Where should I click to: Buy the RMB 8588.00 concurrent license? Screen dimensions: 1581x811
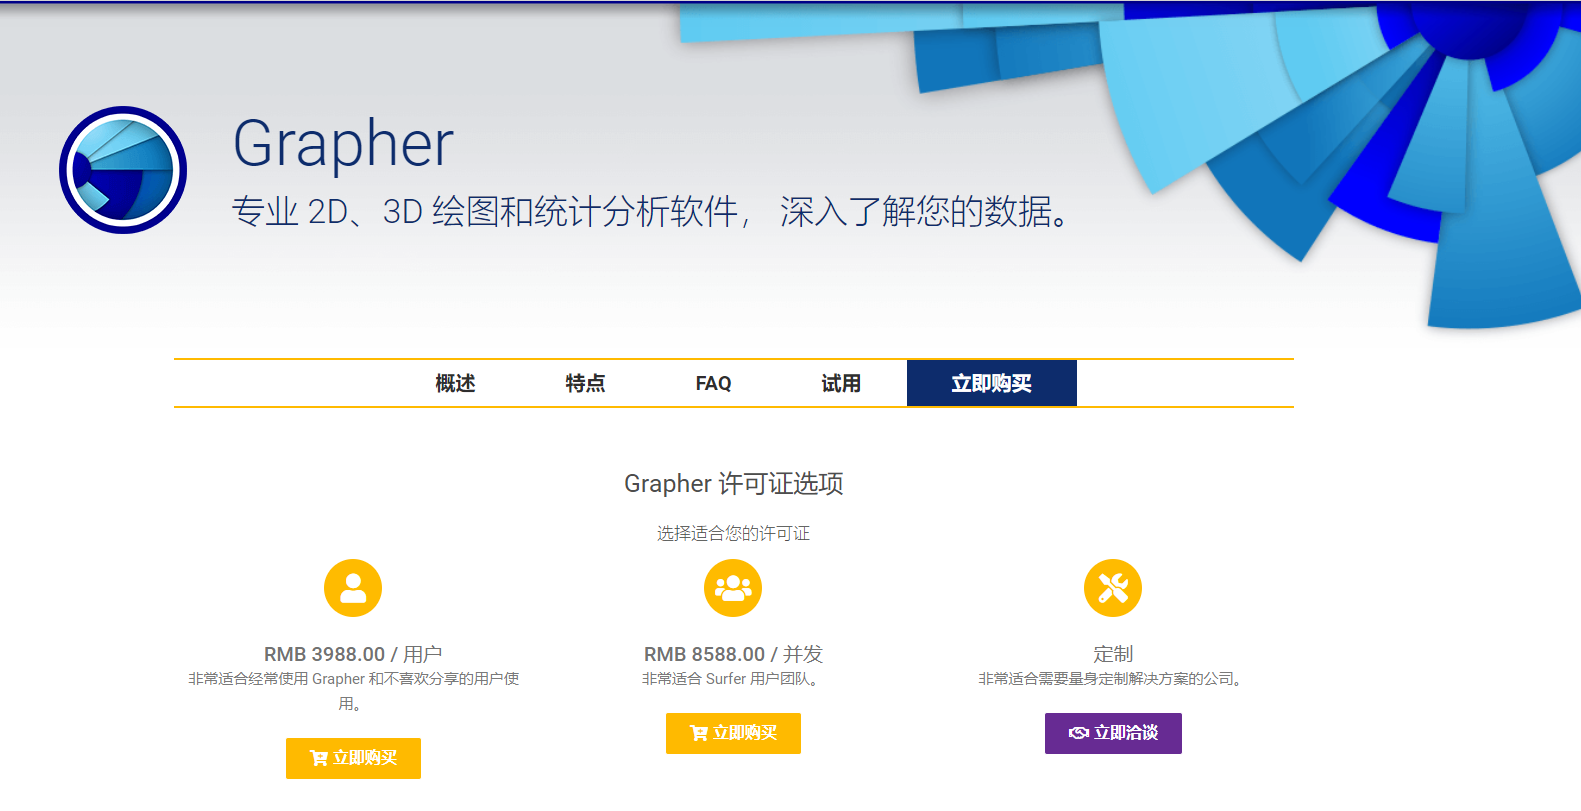click(x=733, y=733)
